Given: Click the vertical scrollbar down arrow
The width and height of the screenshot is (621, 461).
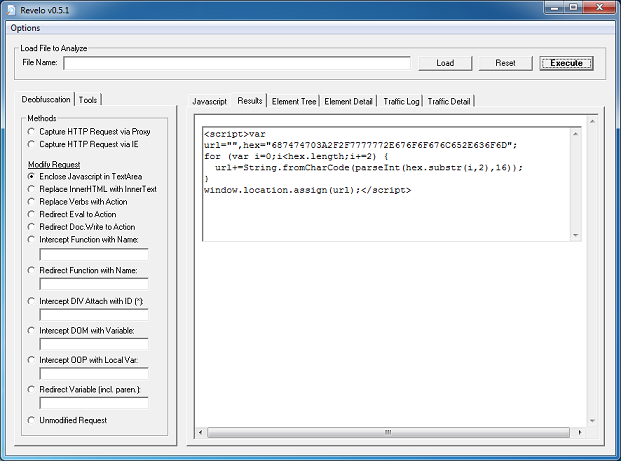Looking at the screenshot, I should [x=593, y=421].
